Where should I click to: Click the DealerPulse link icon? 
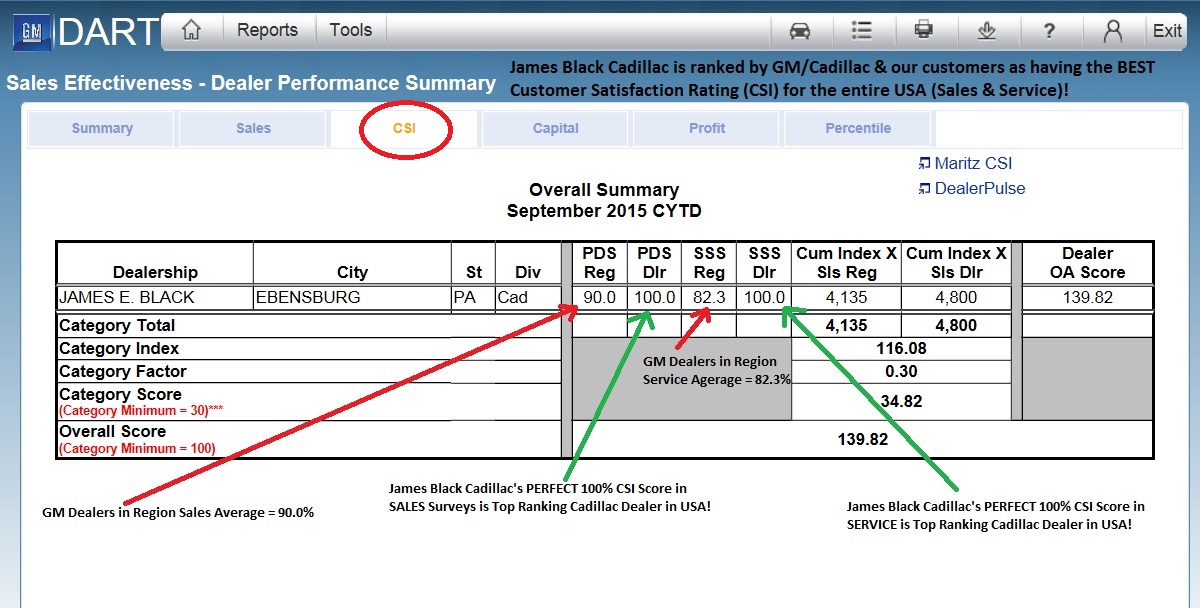tap(924, 188)
